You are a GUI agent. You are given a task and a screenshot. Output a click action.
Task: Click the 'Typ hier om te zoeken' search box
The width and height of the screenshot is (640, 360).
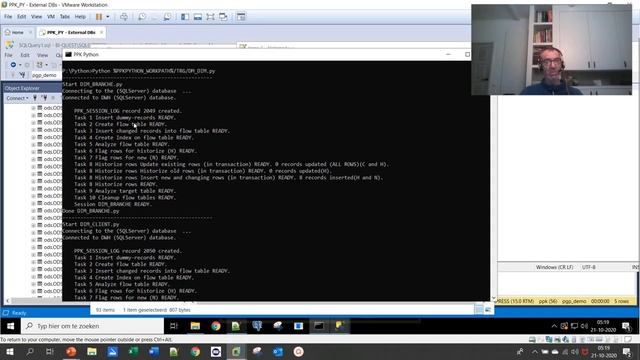click(92, 326)
